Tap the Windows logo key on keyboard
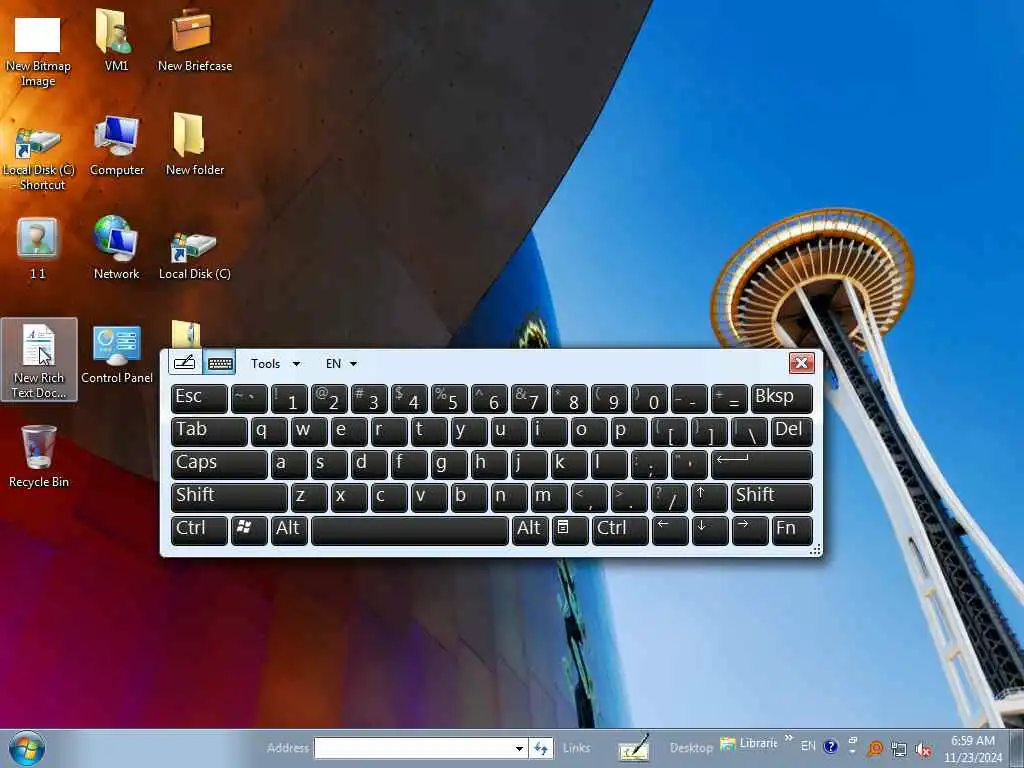 (249, 530)
